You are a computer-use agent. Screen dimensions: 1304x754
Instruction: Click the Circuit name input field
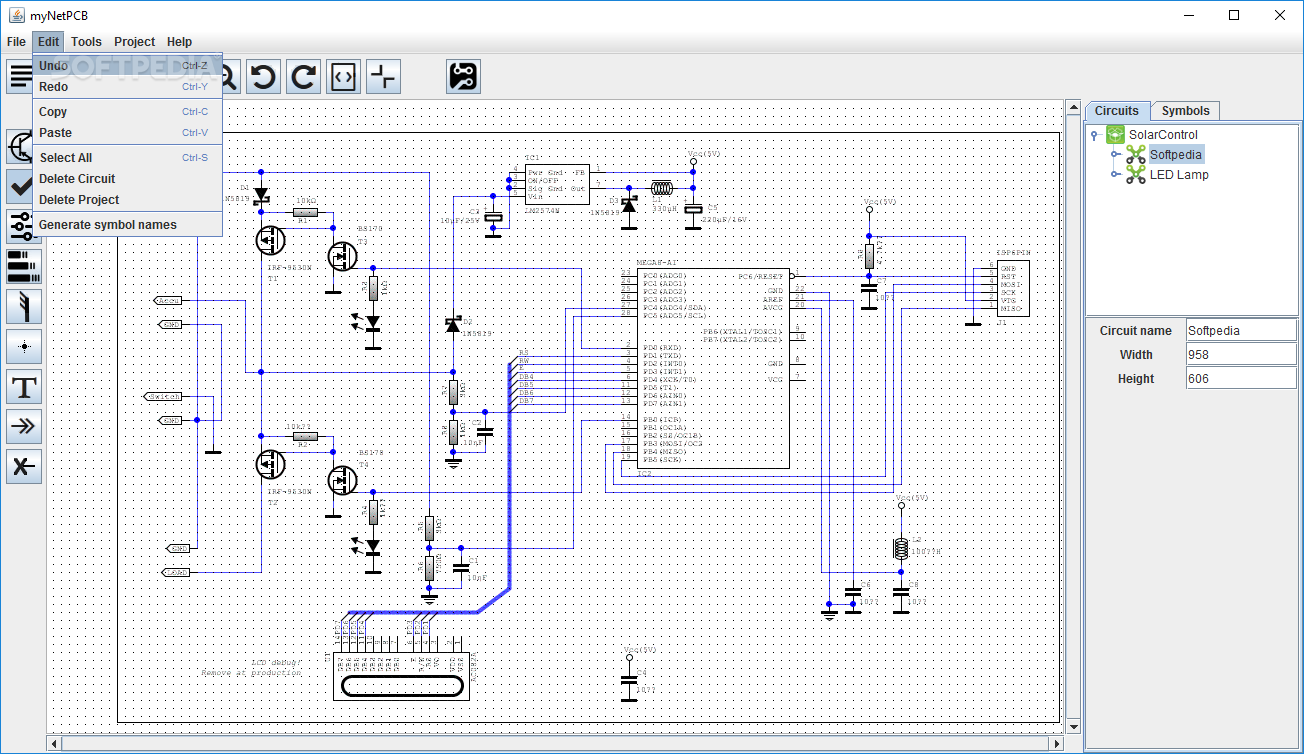[1240, 331]
